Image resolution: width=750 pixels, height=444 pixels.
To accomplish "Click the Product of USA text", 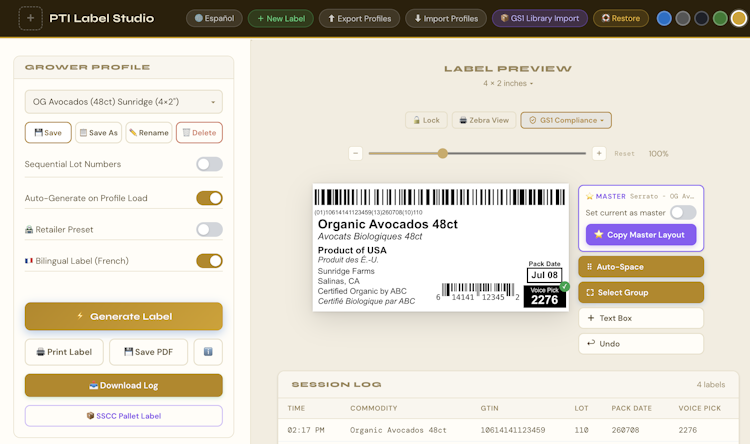I will [352, 250].
